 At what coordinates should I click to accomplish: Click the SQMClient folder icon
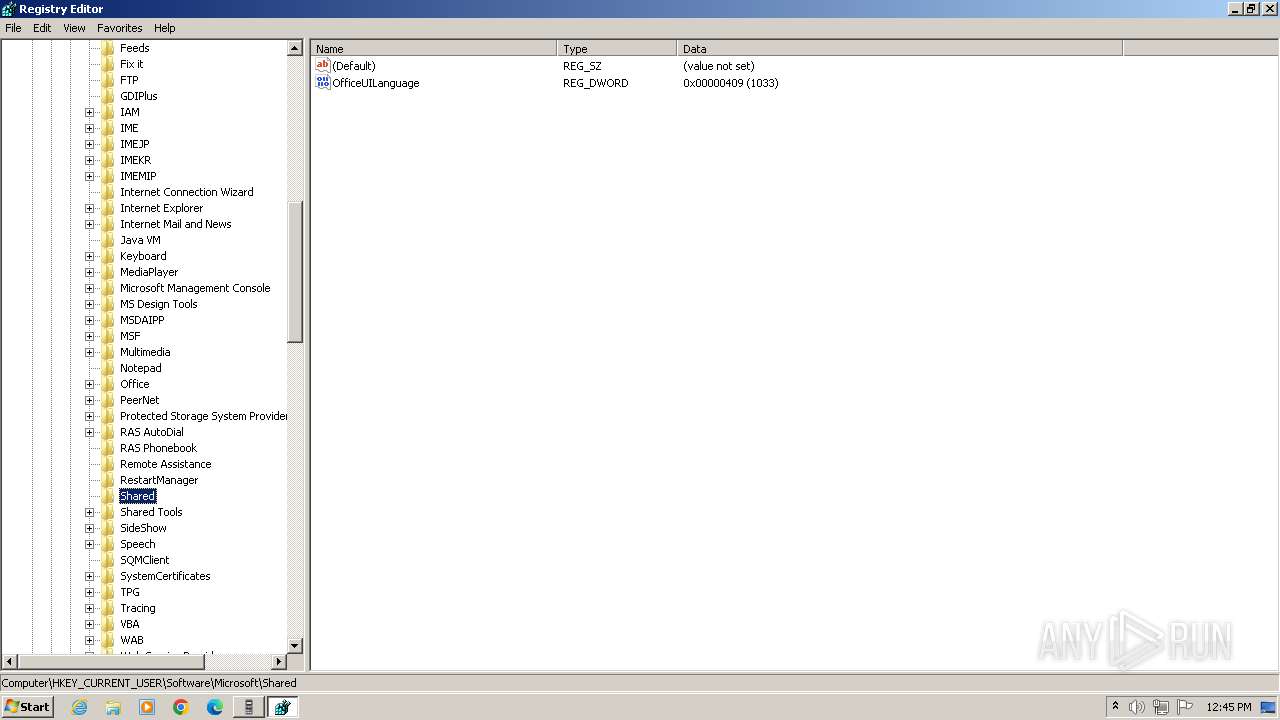point(108,560)
